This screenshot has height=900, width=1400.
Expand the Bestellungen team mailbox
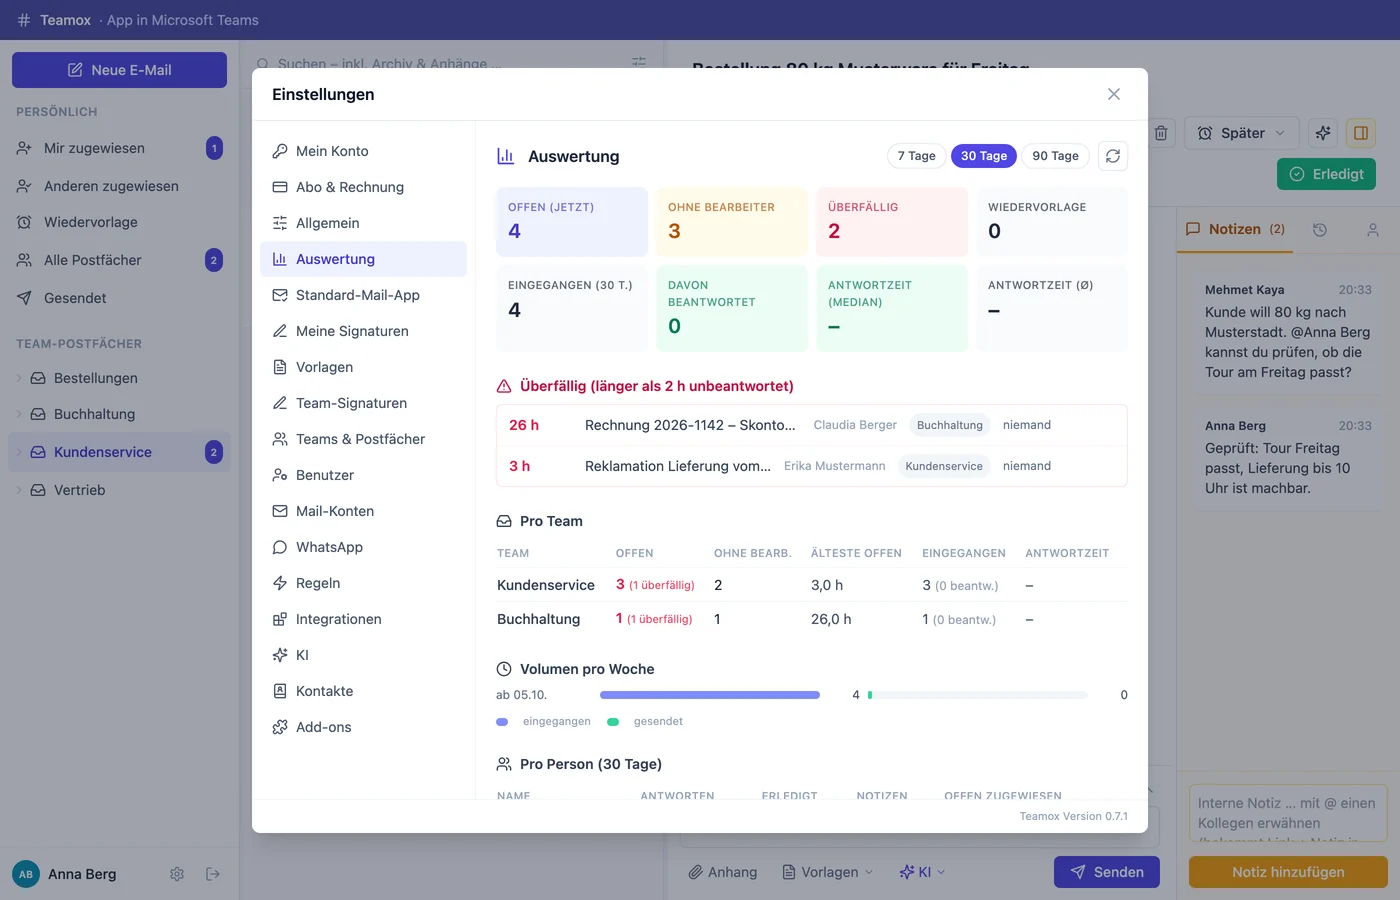[19, 378]
